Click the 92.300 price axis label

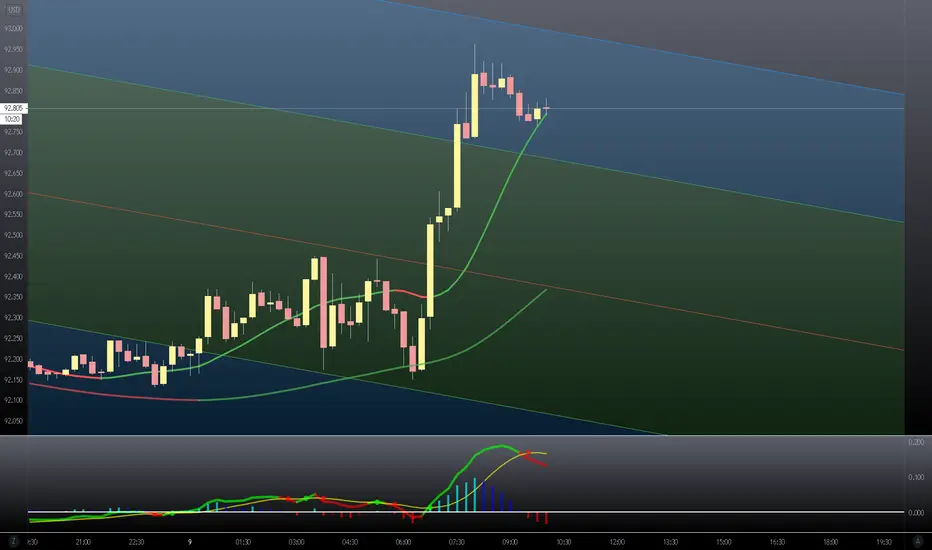click(13, 318)
